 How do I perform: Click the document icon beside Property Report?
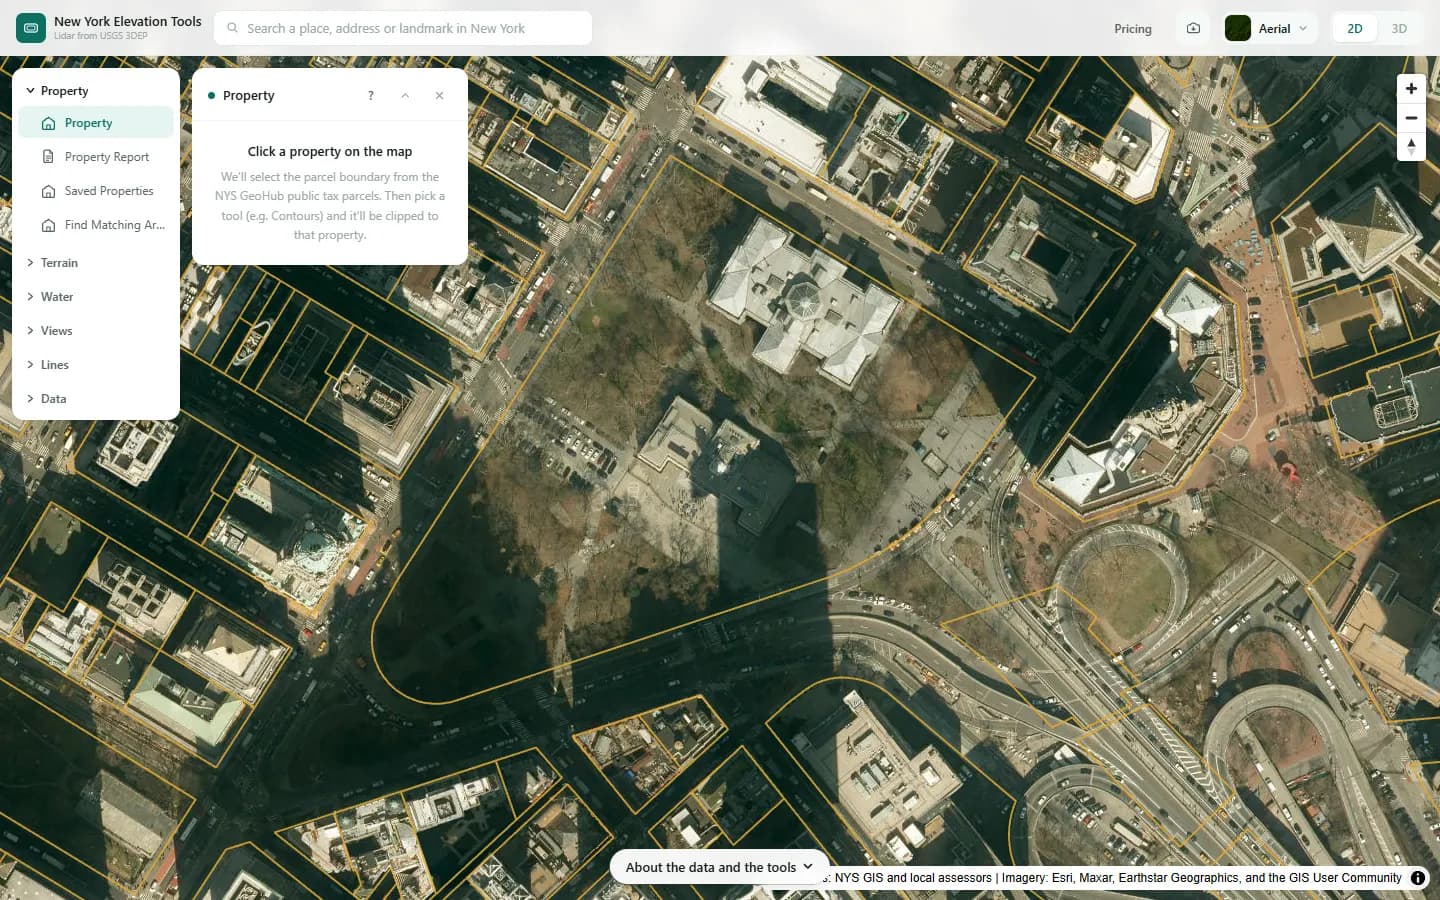[x=48, y=157]
